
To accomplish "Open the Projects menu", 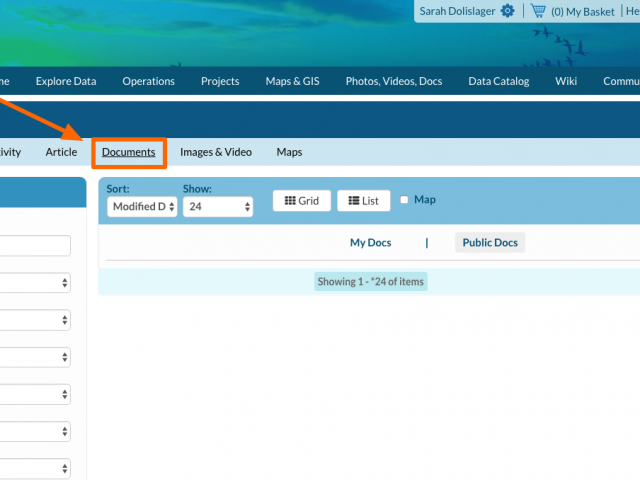I will tap(220, 81).
